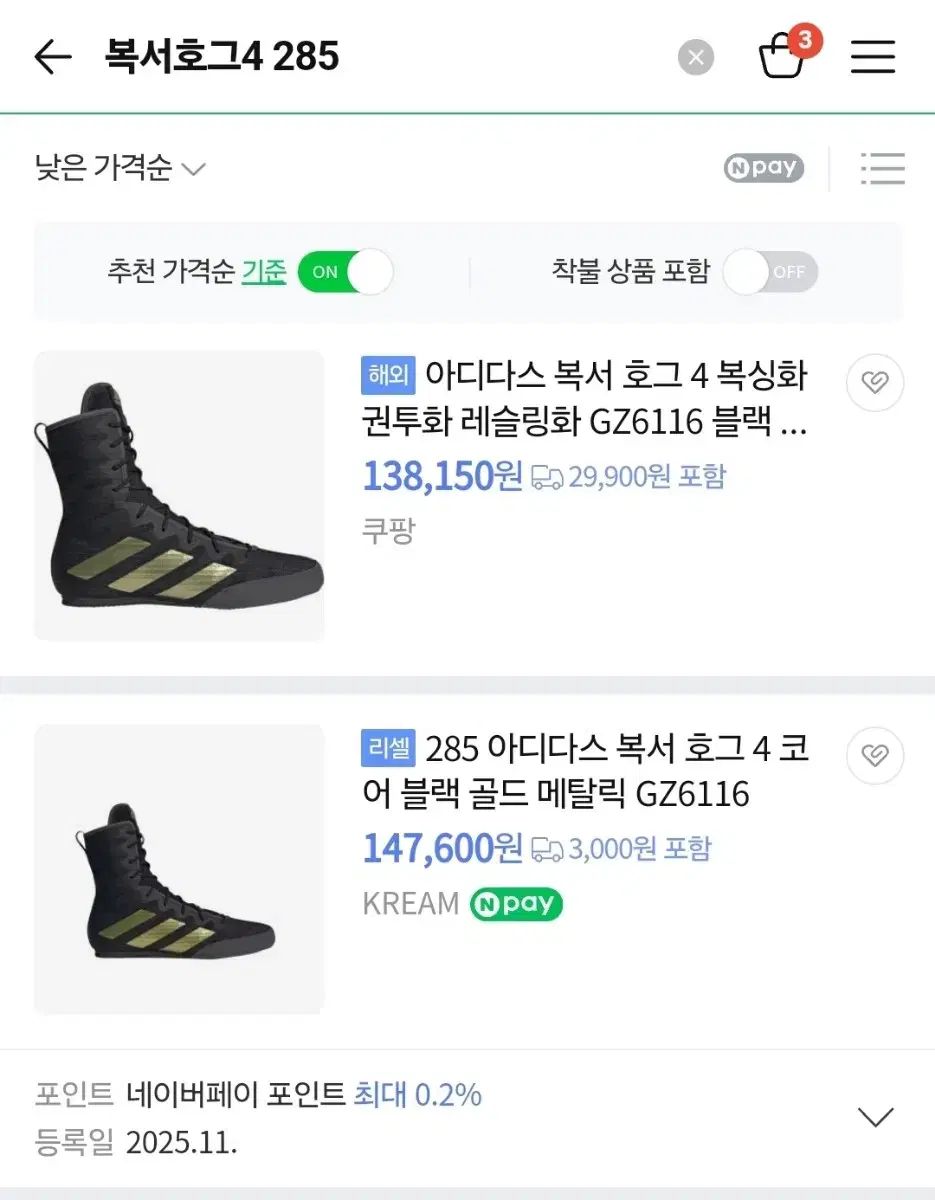Open the shopping basket with 3 items

click(782, 57)
